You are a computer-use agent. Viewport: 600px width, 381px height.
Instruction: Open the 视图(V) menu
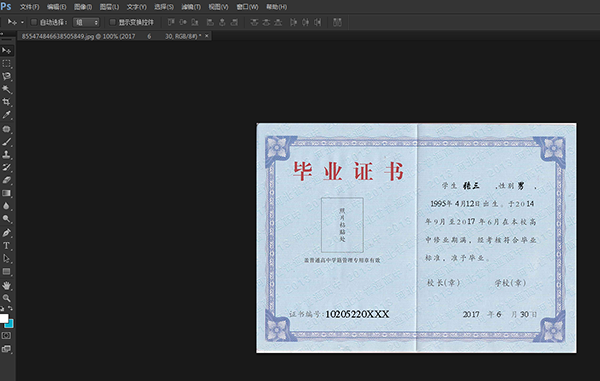pos(218,7)
